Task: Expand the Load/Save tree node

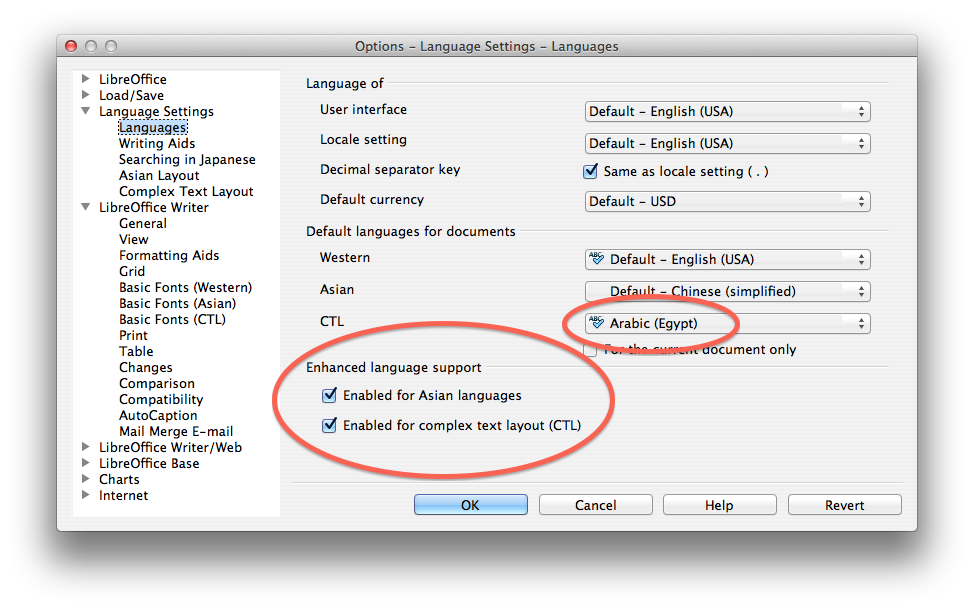Action: click(86, 95)
